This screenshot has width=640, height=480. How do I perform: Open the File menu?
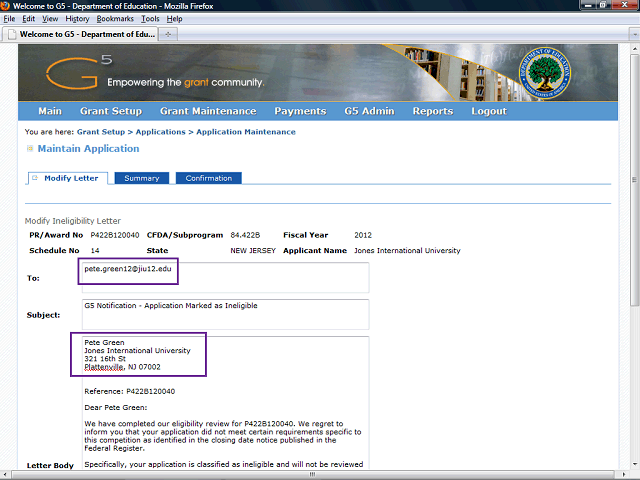click(9, 19)
